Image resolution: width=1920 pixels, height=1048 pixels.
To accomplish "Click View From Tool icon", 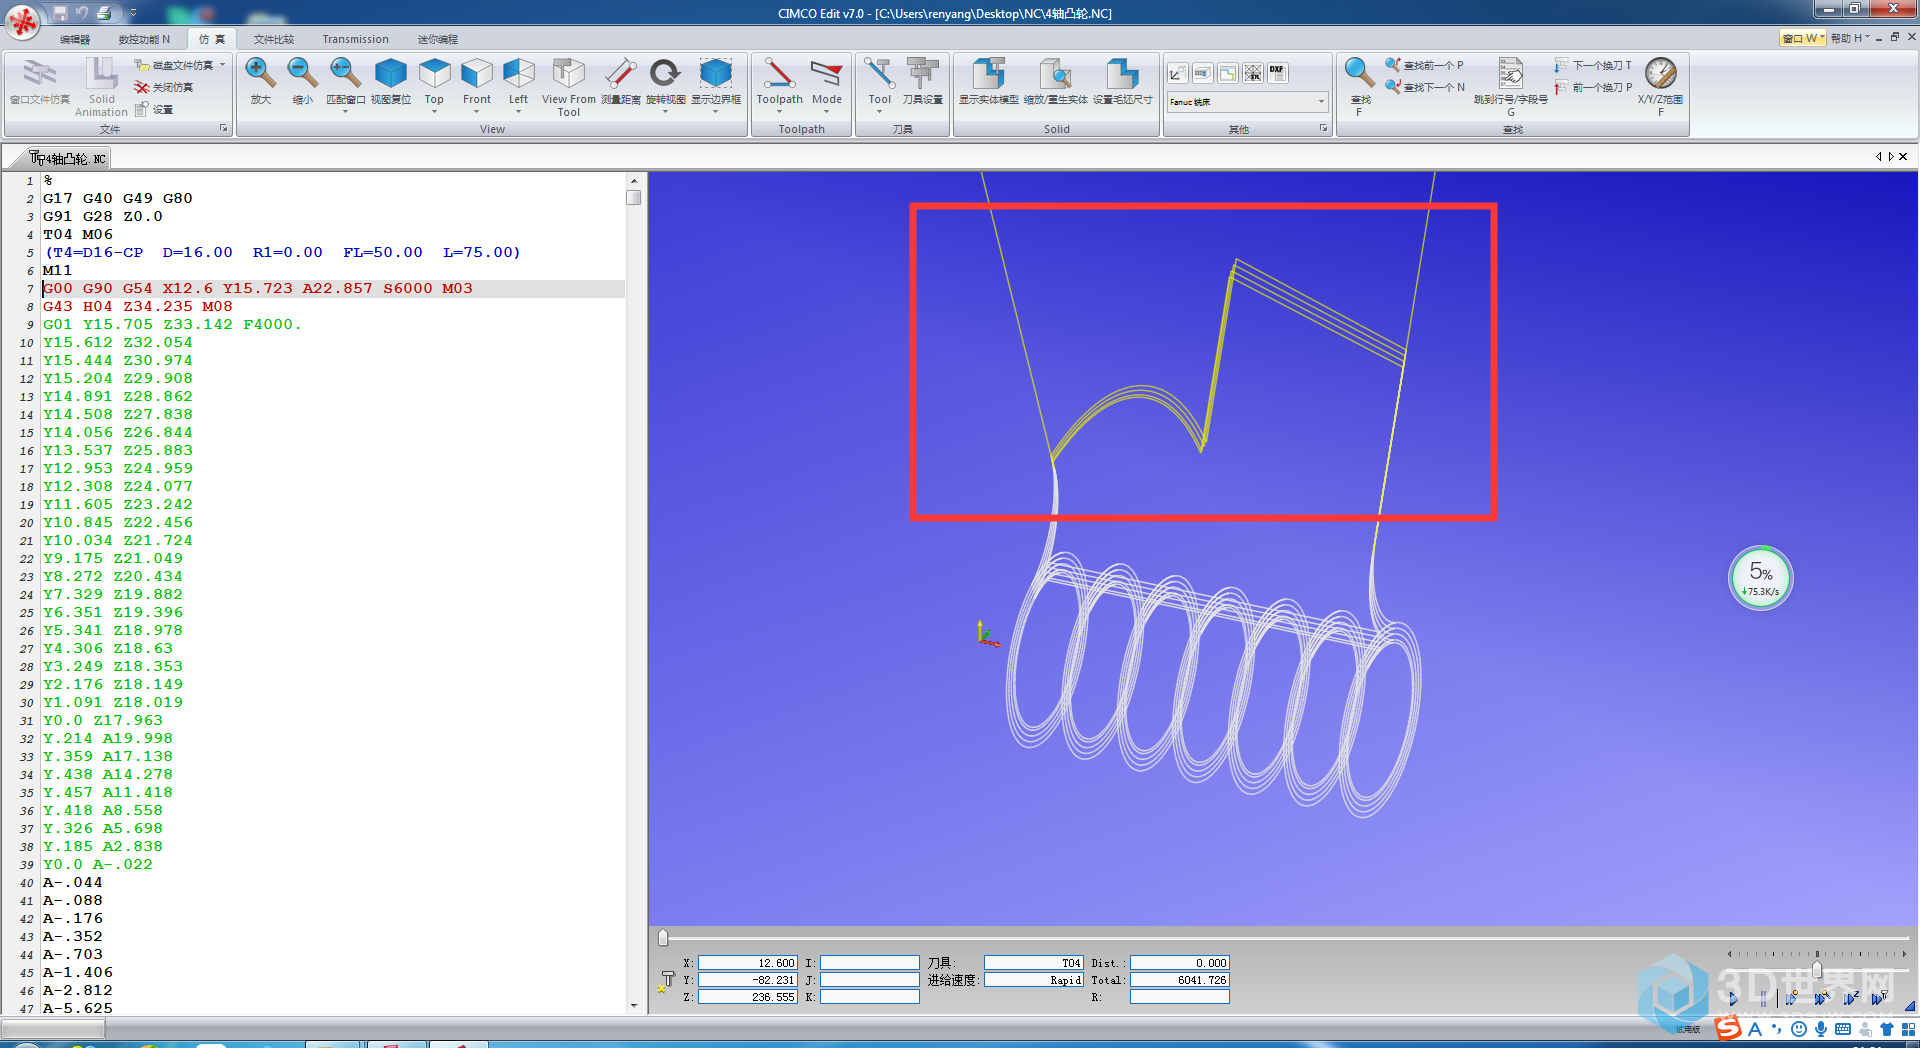I will tap(568, 74).
